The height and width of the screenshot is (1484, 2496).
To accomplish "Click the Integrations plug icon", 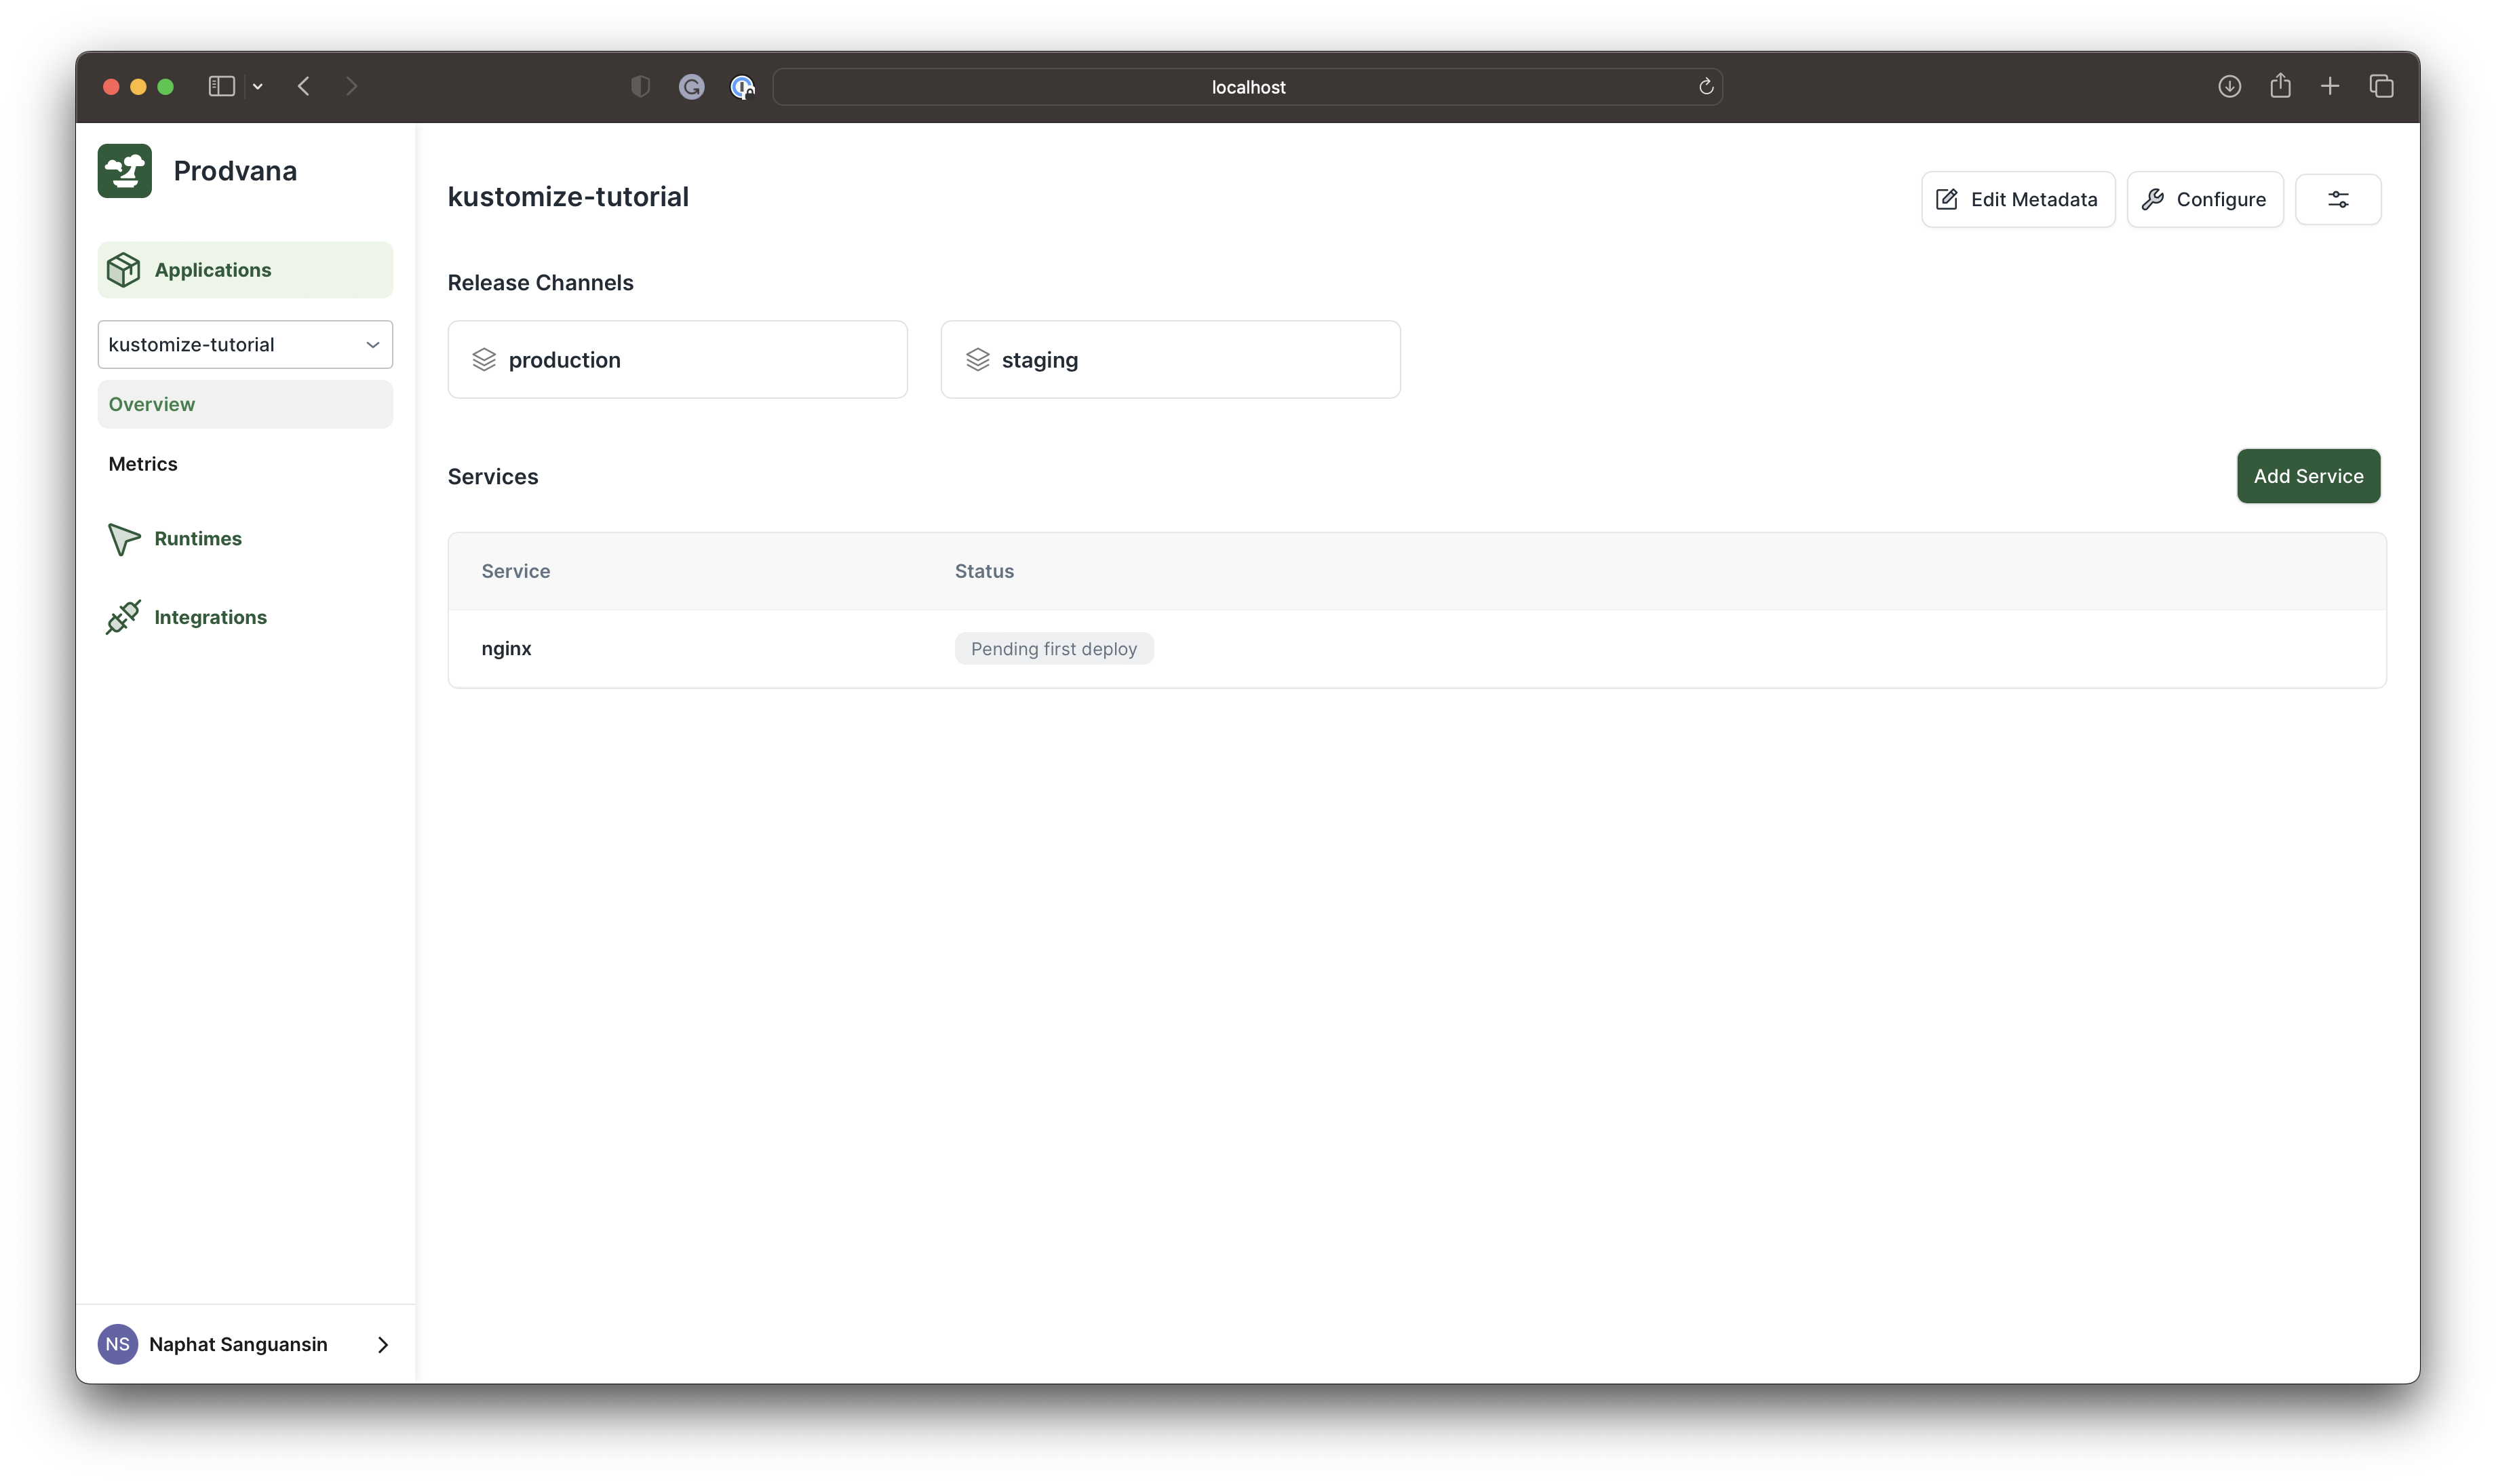I will pyautogui.click(x=123, y=617).
